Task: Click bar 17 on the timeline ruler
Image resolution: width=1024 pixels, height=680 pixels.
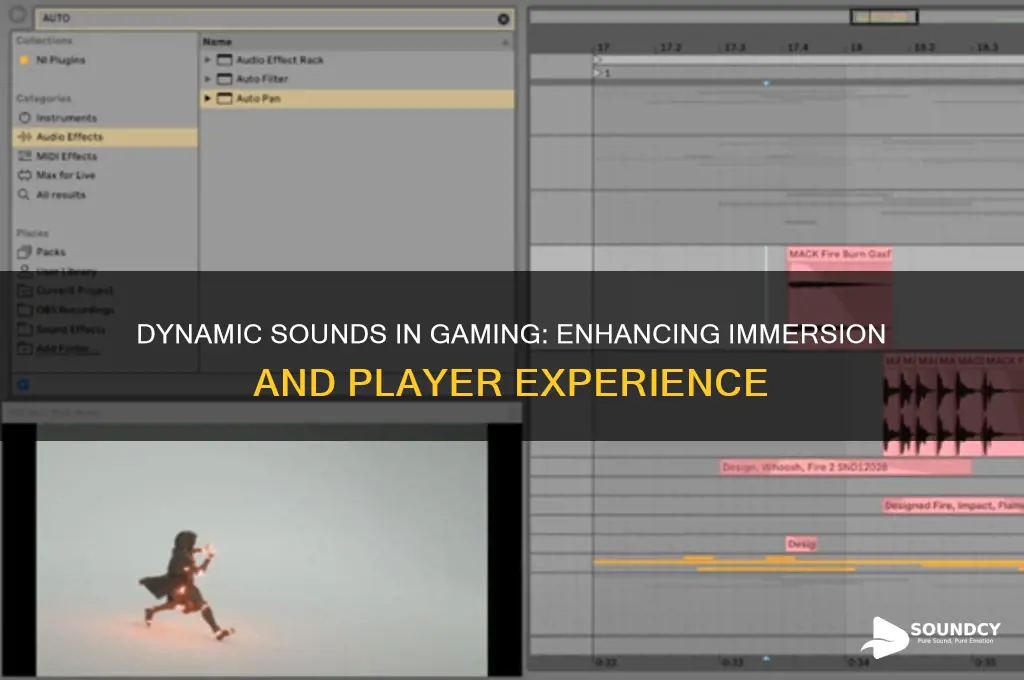Action: (x=603, y=48)
